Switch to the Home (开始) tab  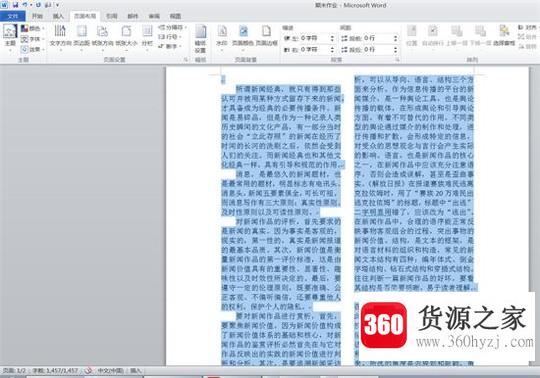pos(37,16)
